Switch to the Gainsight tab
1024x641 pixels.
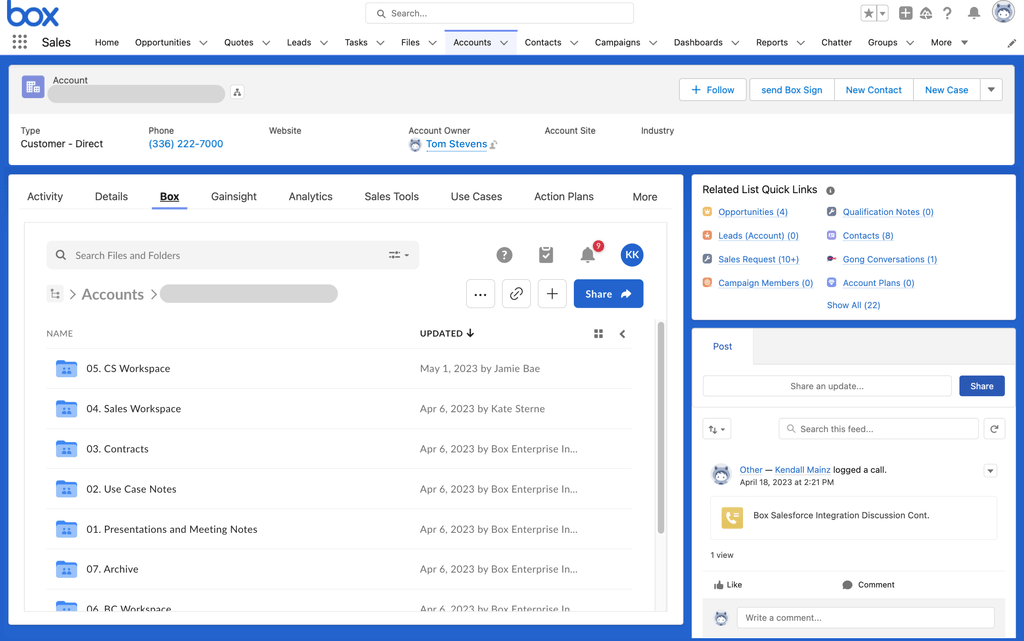coord(234,196)
